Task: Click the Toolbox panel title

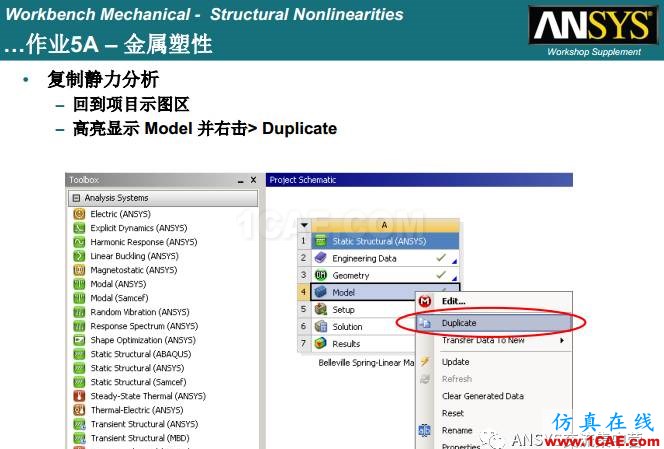Action: (x=84, y=180)
